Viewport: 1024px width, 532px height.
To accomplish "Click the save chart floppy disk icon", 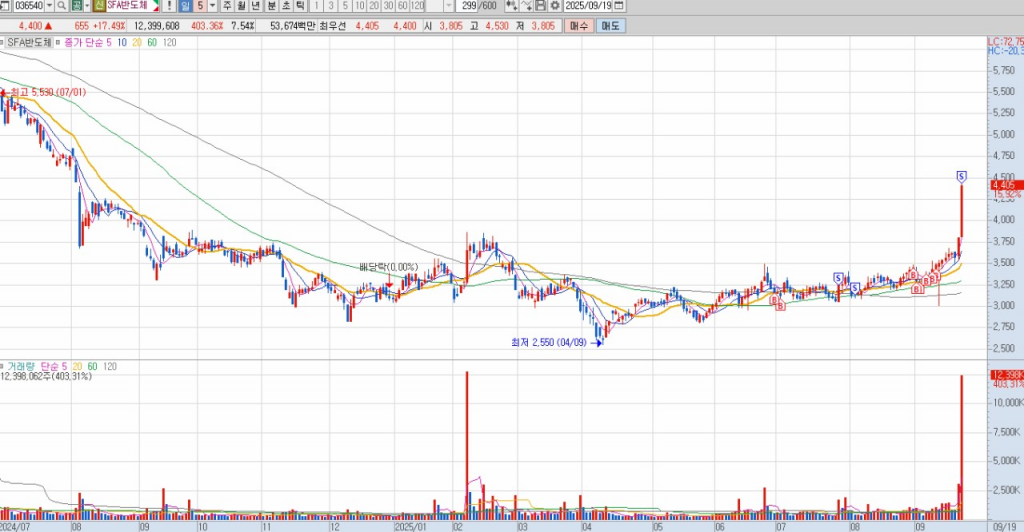I will click(541, 6).
